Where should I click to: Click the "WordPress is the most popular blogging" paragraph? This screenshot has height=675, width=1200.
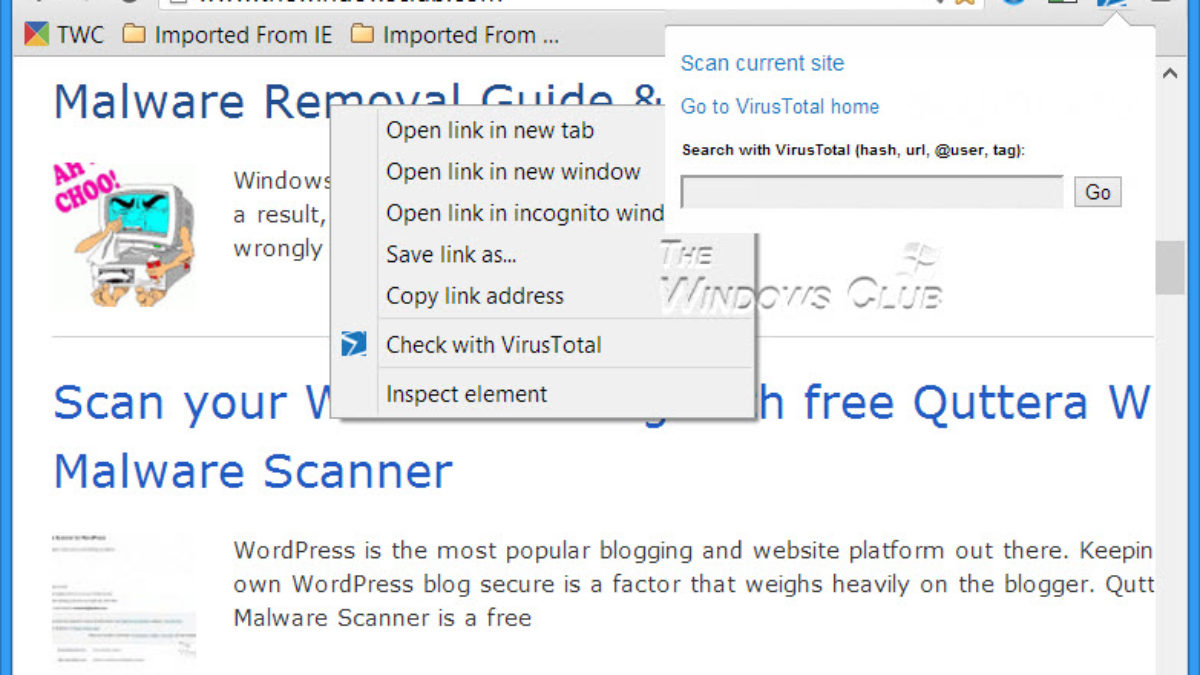click(x=693, y=584)
